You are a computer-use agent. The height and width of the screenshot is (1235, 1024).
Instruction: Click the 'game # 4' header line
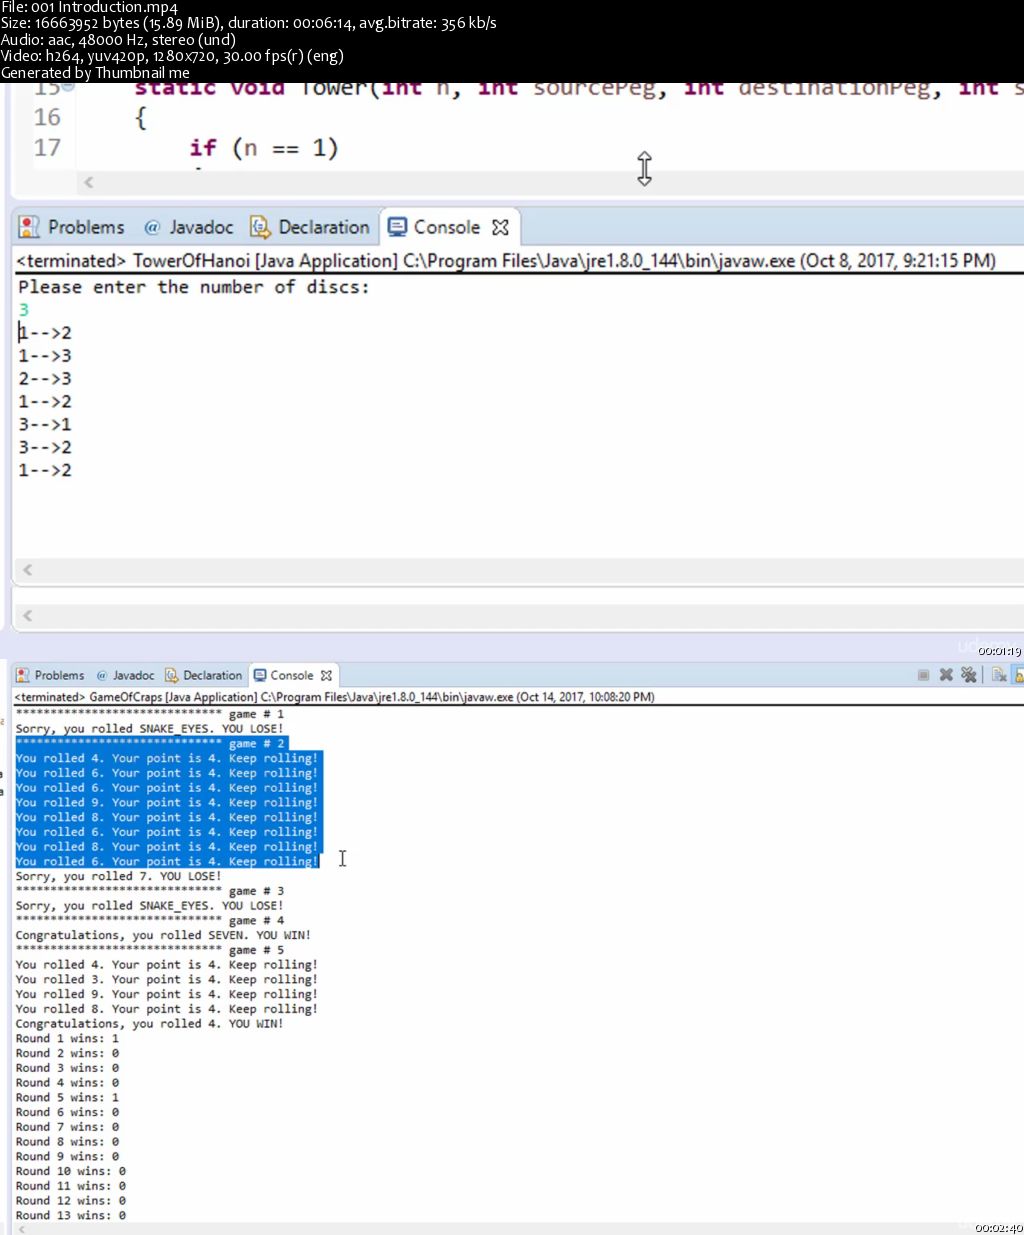pos(150,921)
